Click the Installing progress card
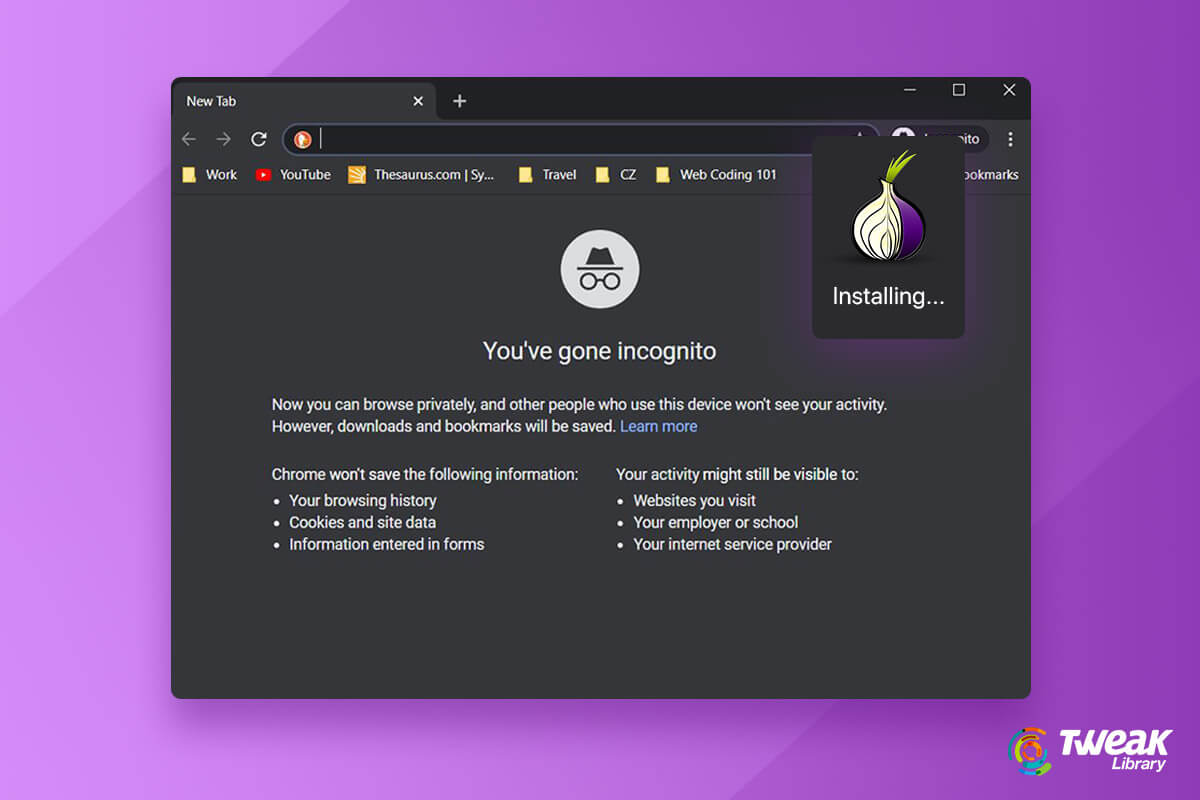Screen dimensions: 1200x800 [x=888, y=296]
